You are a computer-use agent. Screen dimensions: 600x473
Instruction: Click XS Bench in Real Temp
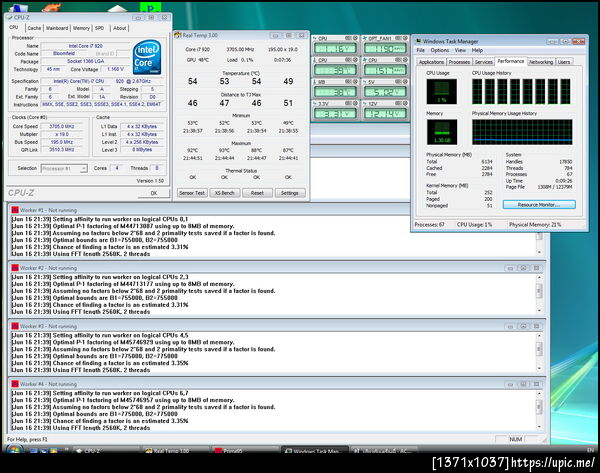(x=225, y=193)
